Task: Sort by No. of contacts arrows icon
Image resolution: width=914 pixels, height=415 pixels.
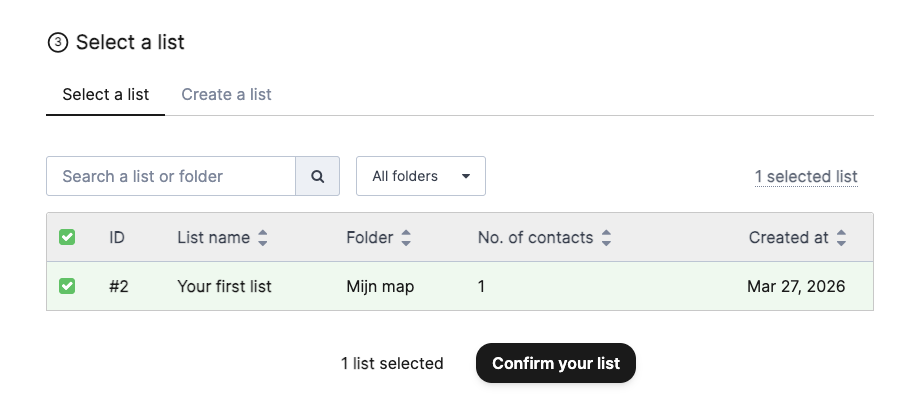Action: [606, 238]
